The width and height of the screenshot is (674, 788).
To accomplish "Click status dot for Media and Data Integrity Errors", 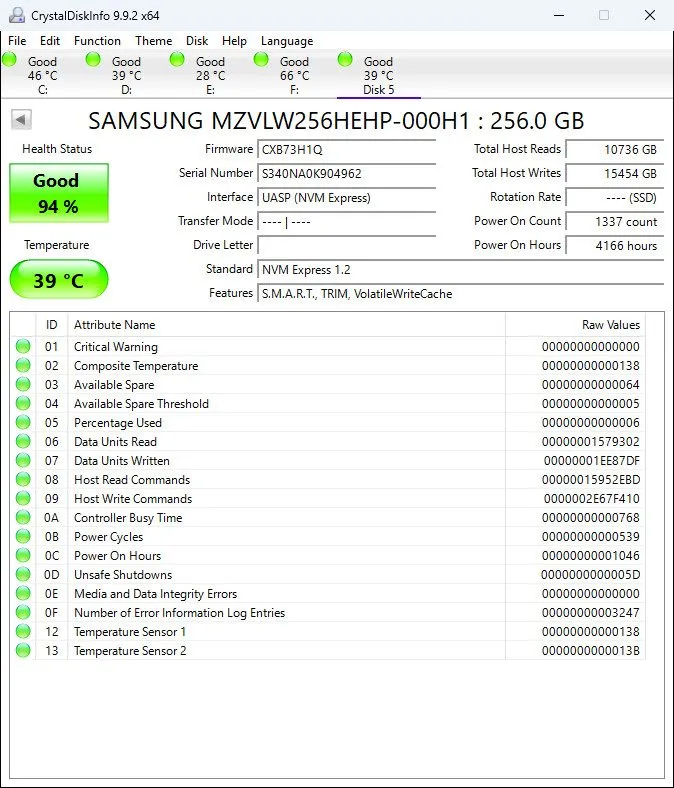I will 23,593.
